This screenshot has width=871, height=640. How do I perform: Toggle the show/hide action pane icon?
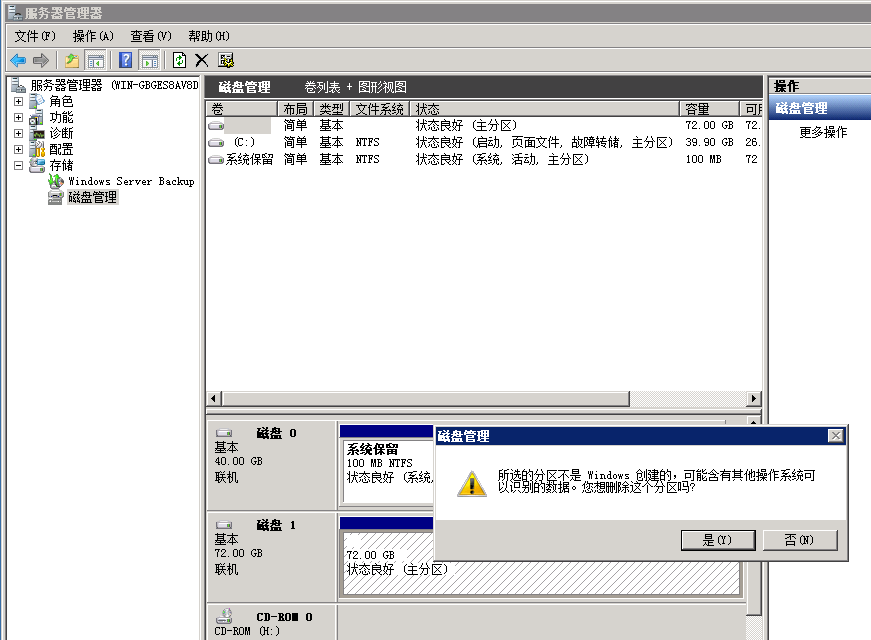coord(149,60)
